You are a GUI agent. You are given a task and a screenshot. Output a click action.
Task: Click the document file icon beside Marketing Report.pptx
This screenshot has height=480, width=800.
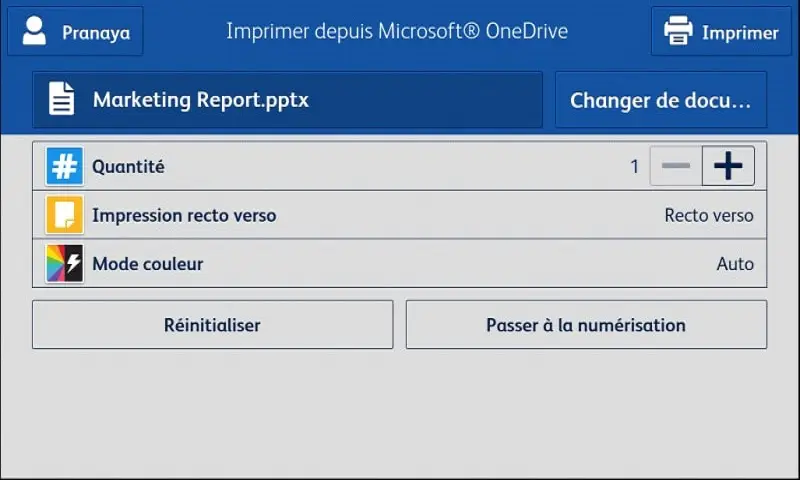(x=61, y=98)
